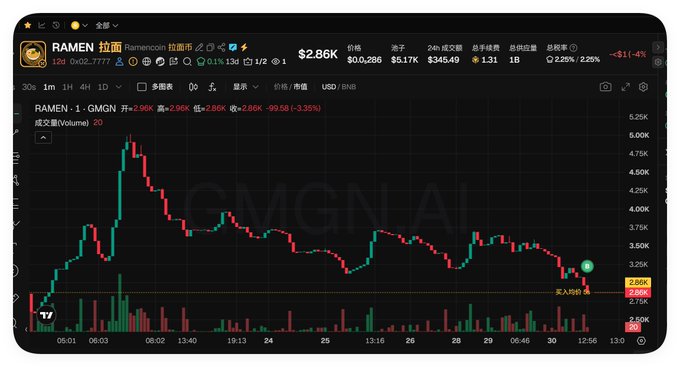The width and height of the screenshot is (680, 367).
Task: Click the yellow star favorites icon
Action: point(28,25)
